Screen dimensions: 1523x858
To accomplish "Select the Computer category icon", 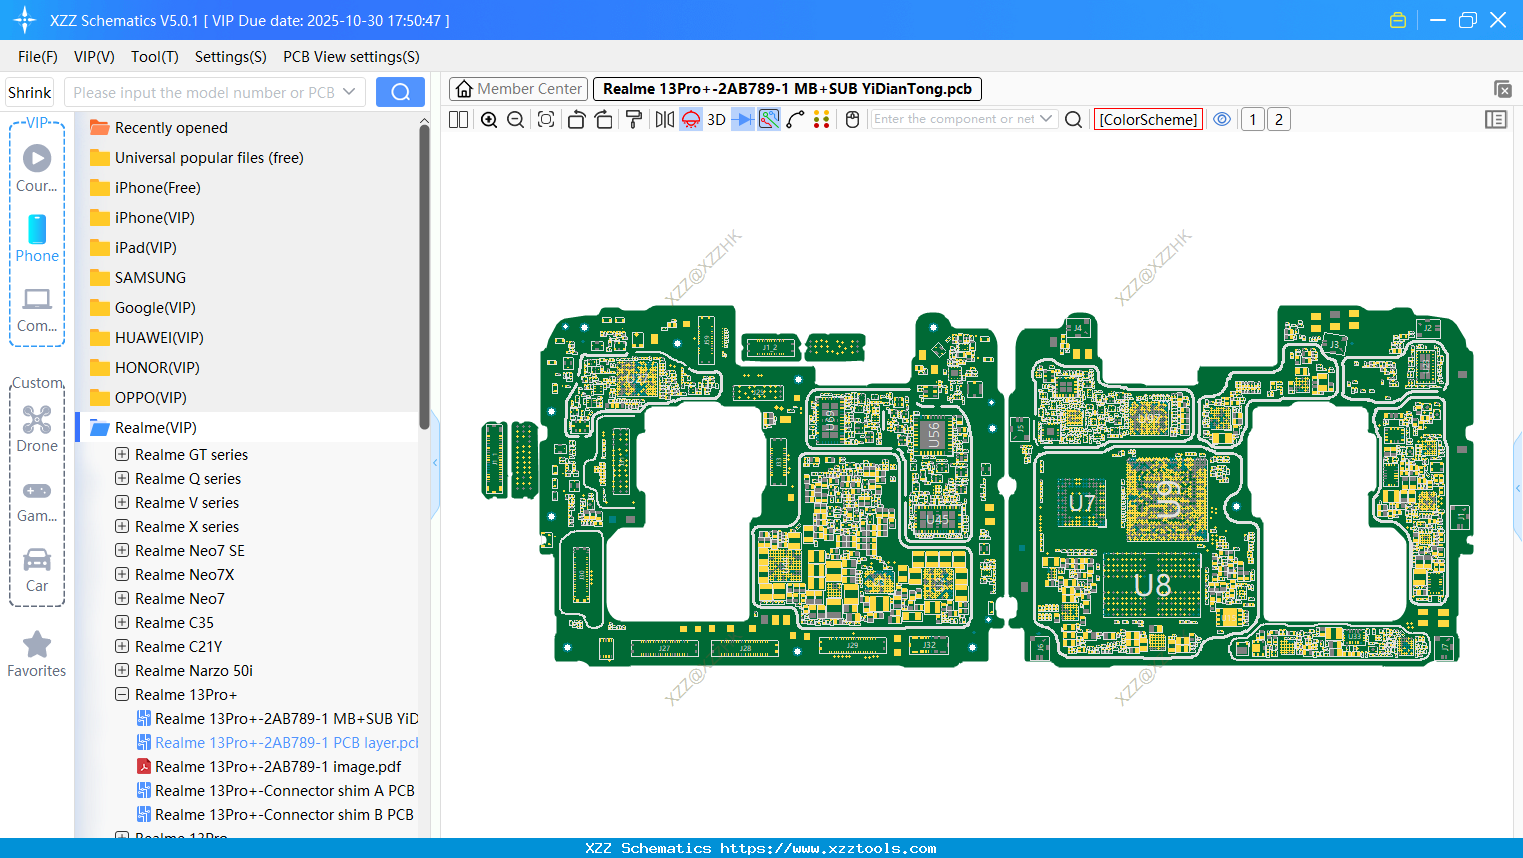I will [37, 309].
